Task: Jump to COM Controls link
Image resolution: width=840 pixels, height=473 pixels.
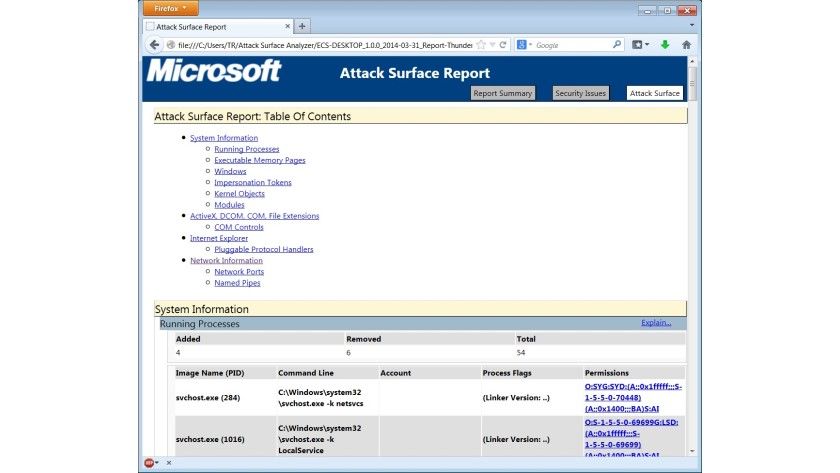Action: (239, 227)
